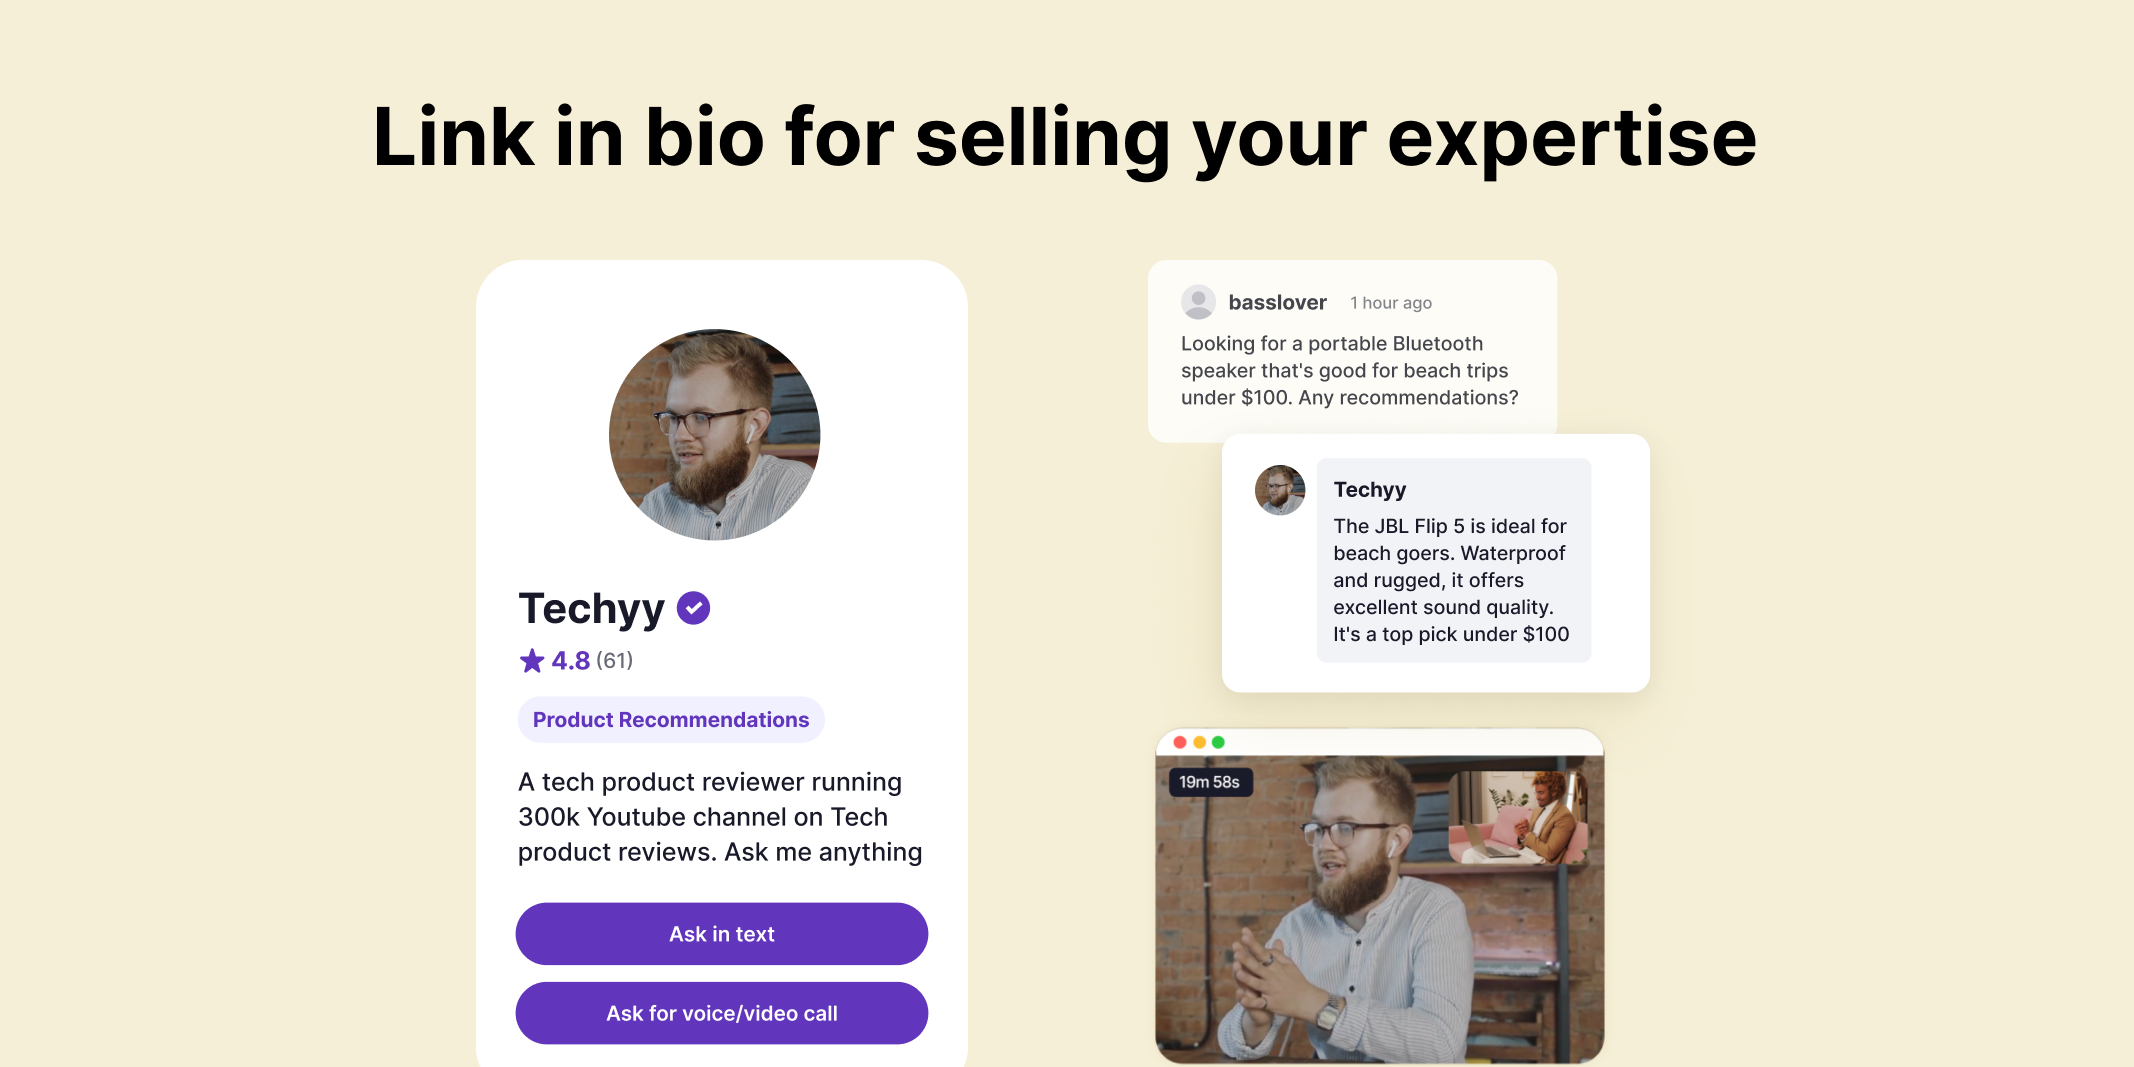Open the Product Recommendations tag
2134x1067 pixels.
point(671,720)
